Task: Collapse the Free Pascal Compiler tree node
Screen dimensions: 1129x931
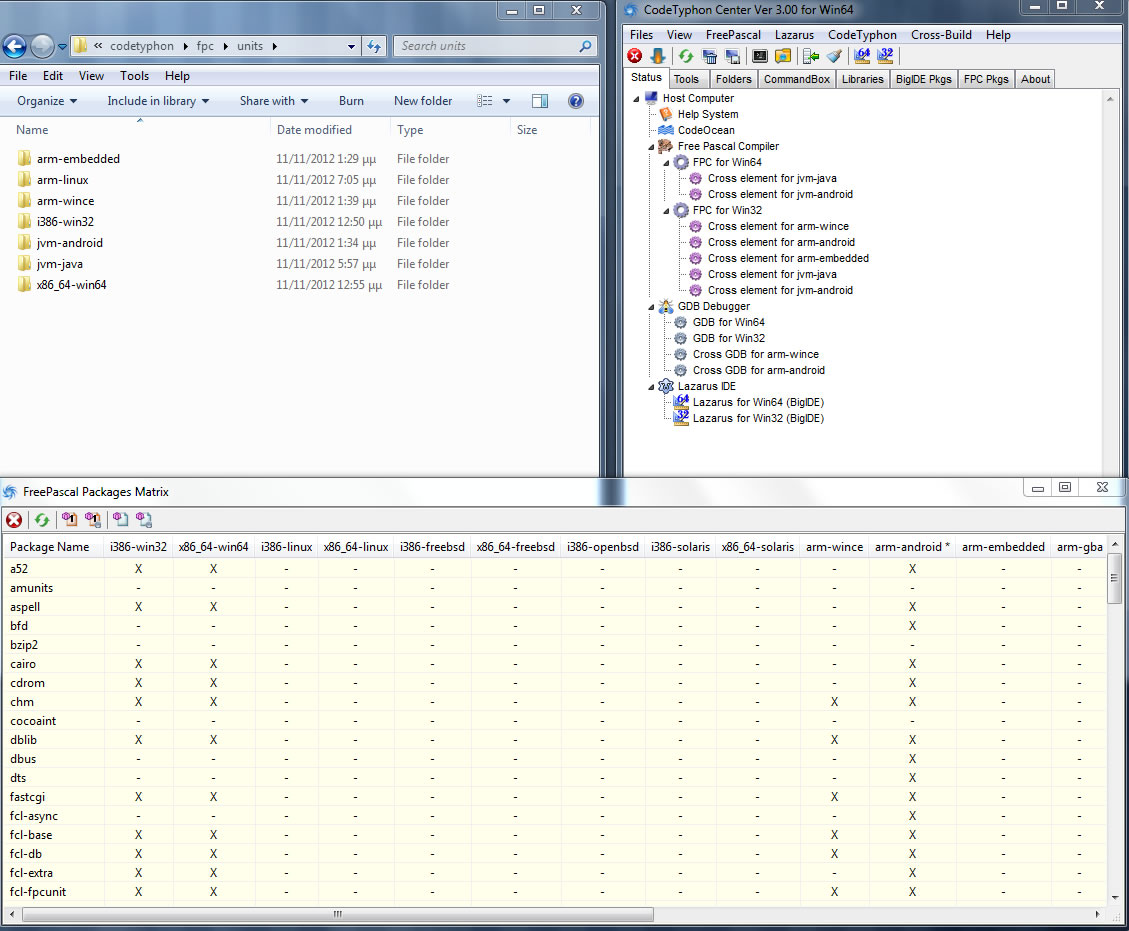Action: pos(651,147)
